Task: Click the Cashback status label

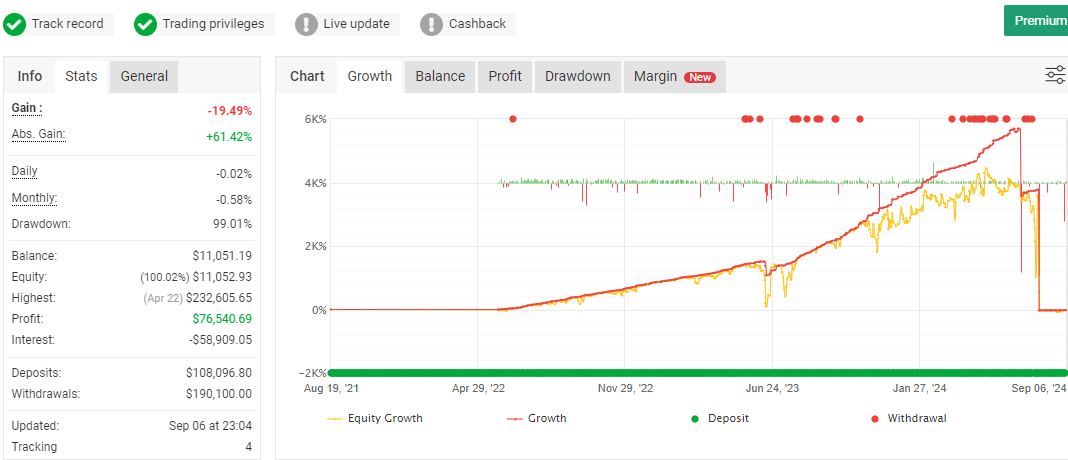Action: coord(477,24)
